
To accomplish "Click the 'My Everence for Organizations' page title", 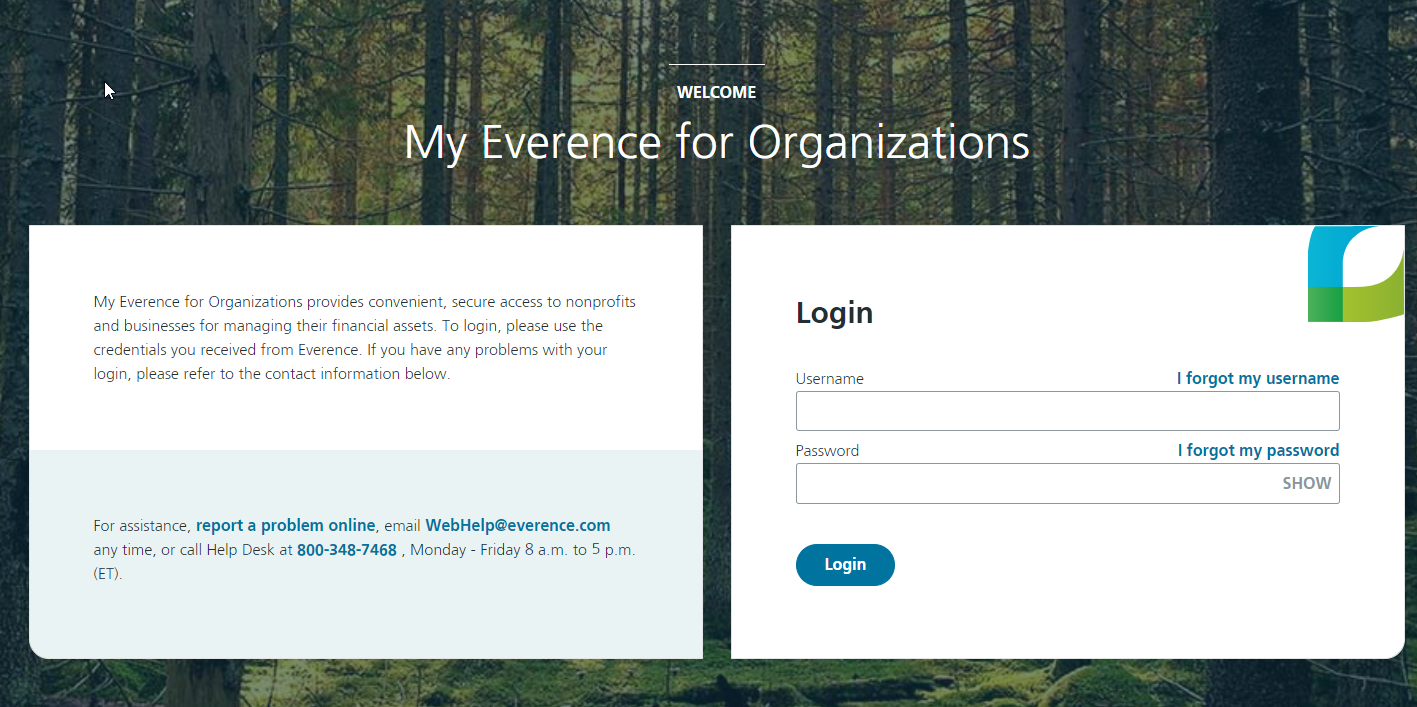I will point(716,143).
